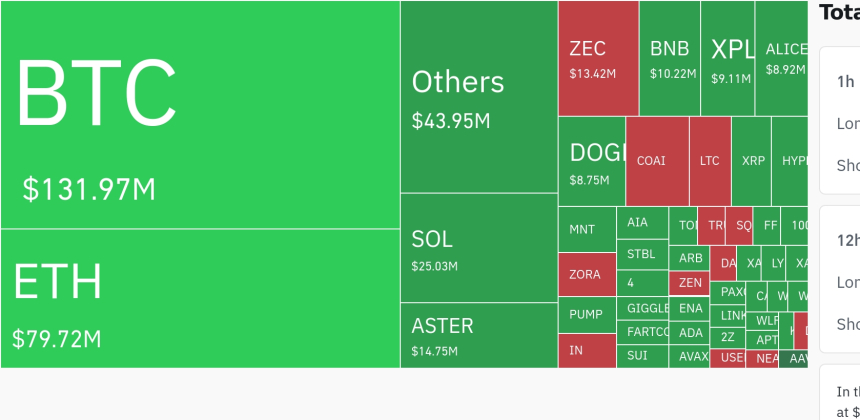Select the DOGE $8.75M tile

coord(591,161)
